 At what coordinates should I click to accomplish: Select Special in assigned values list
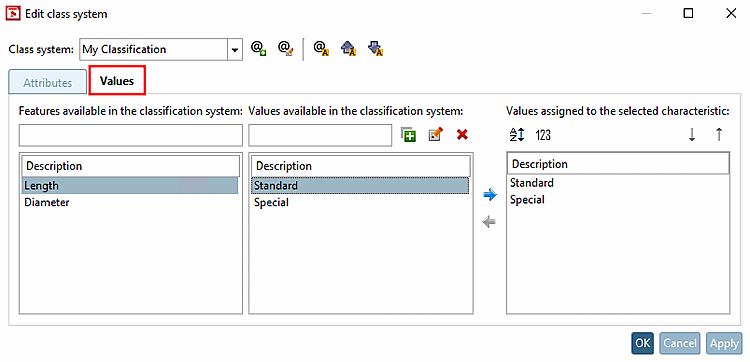coord(618,199)
